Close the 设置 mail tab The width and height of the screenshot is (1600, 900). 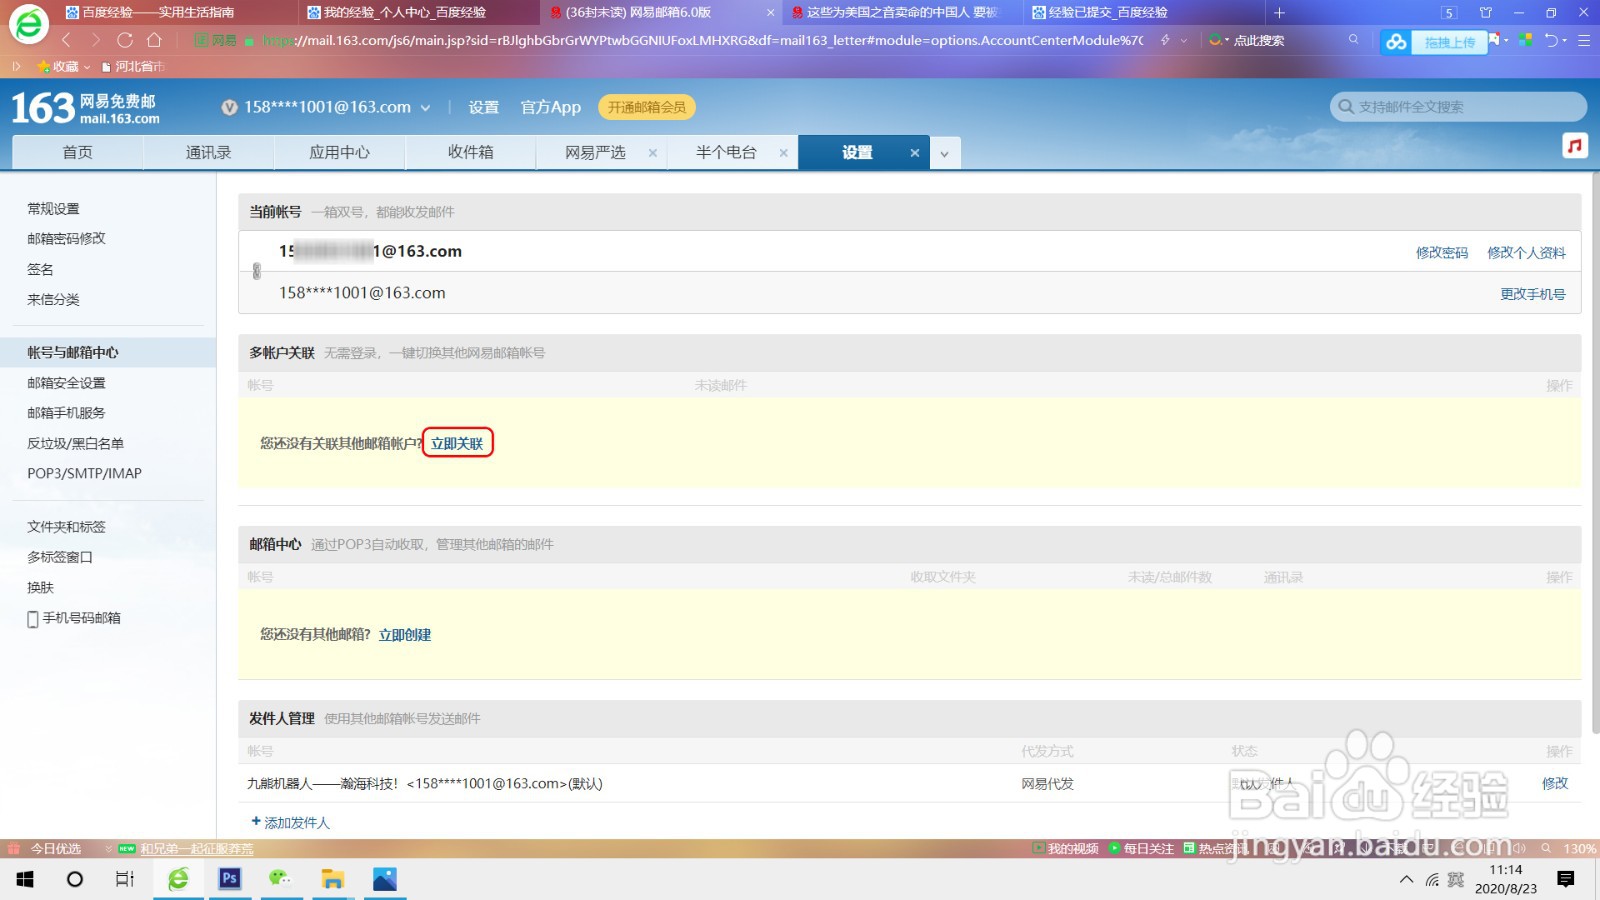pos(914,153)
